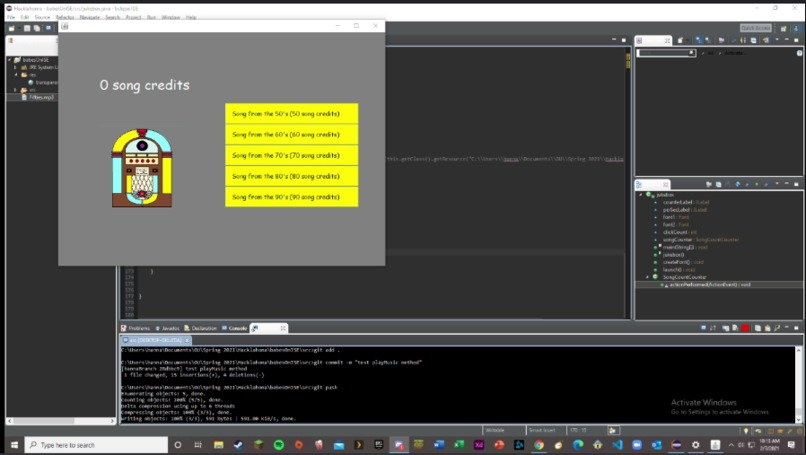Buy a 50's song for 50 credits

pyautogui.click(x=291, y=114)
